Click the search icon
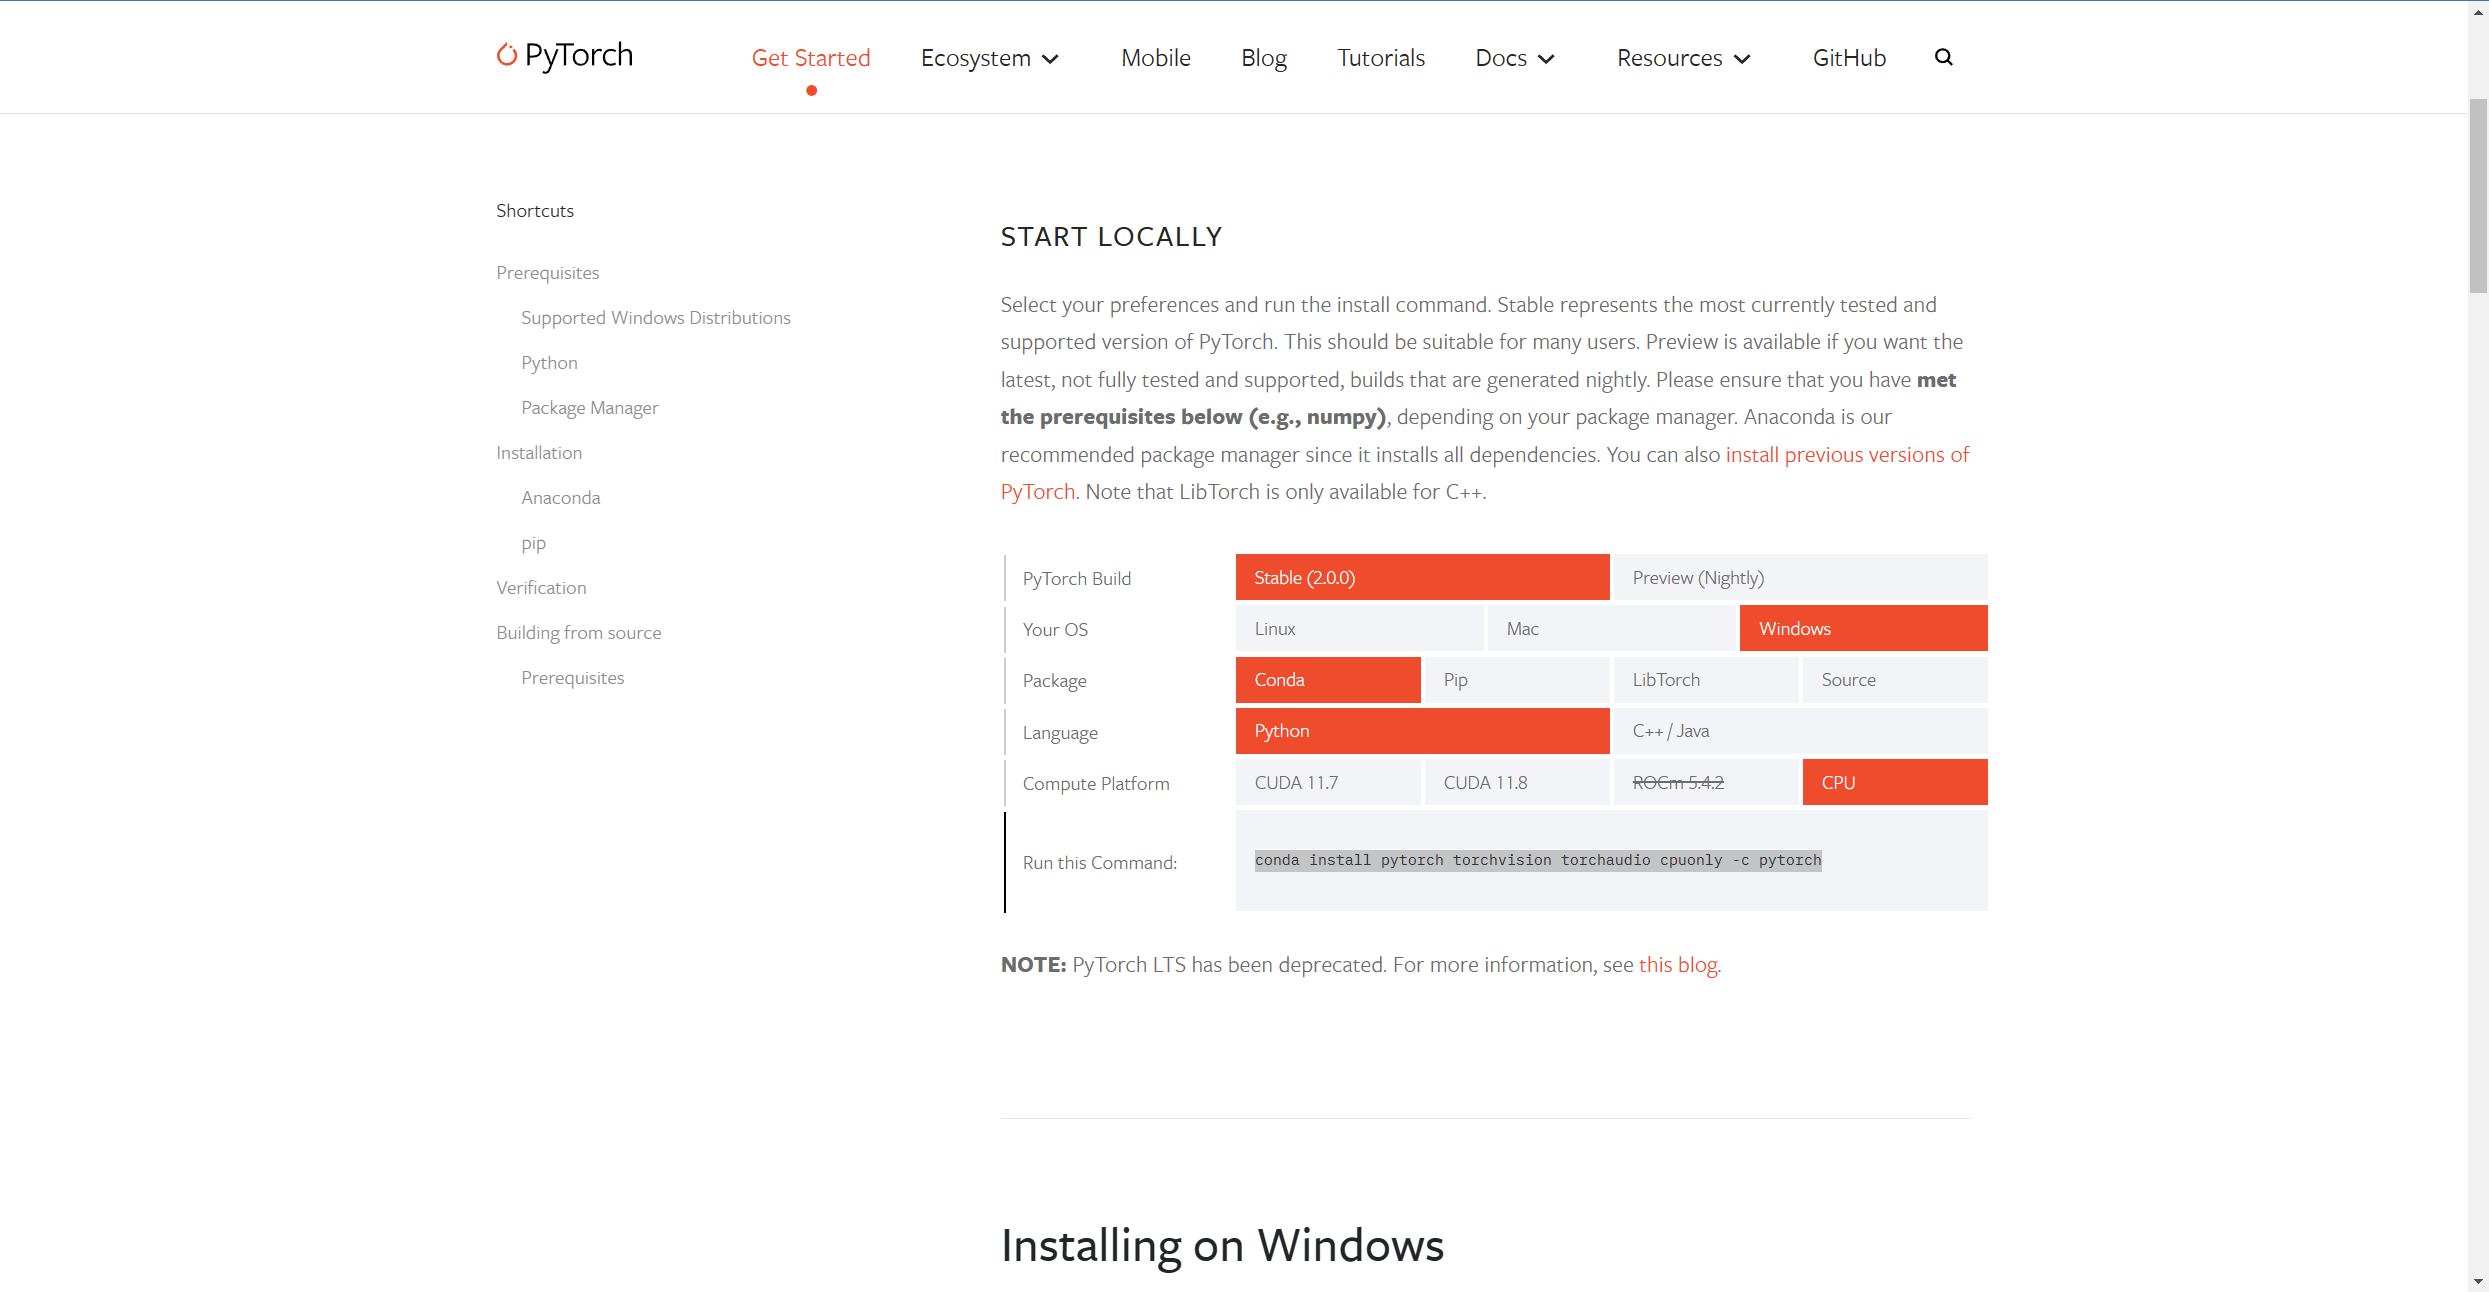The width and height of the screenshot is (2489, 1292). [1944, 58]
